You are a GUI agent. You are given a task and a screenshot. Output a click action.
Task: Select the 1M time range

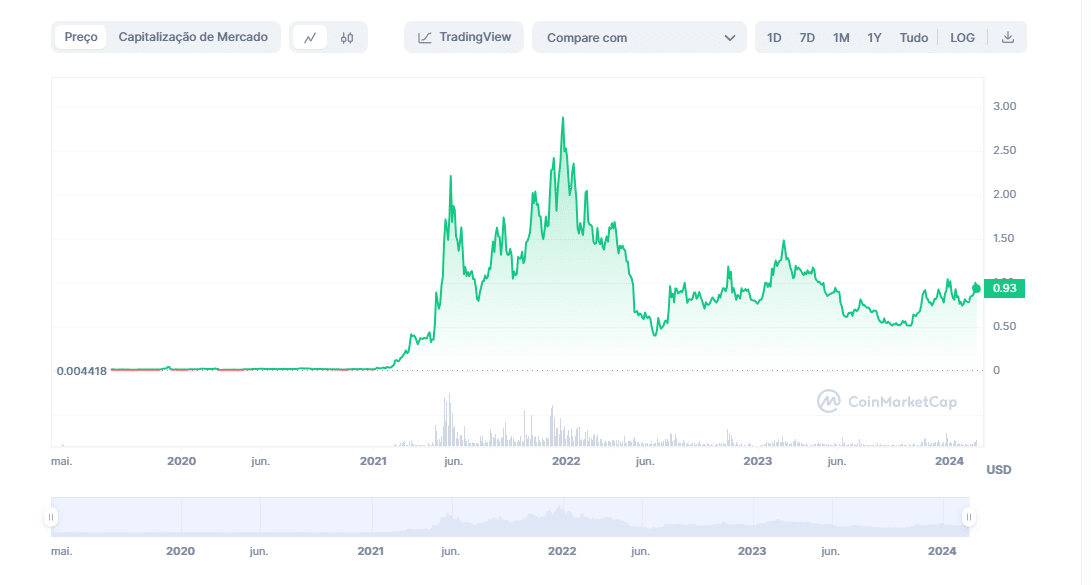[841, 38]
